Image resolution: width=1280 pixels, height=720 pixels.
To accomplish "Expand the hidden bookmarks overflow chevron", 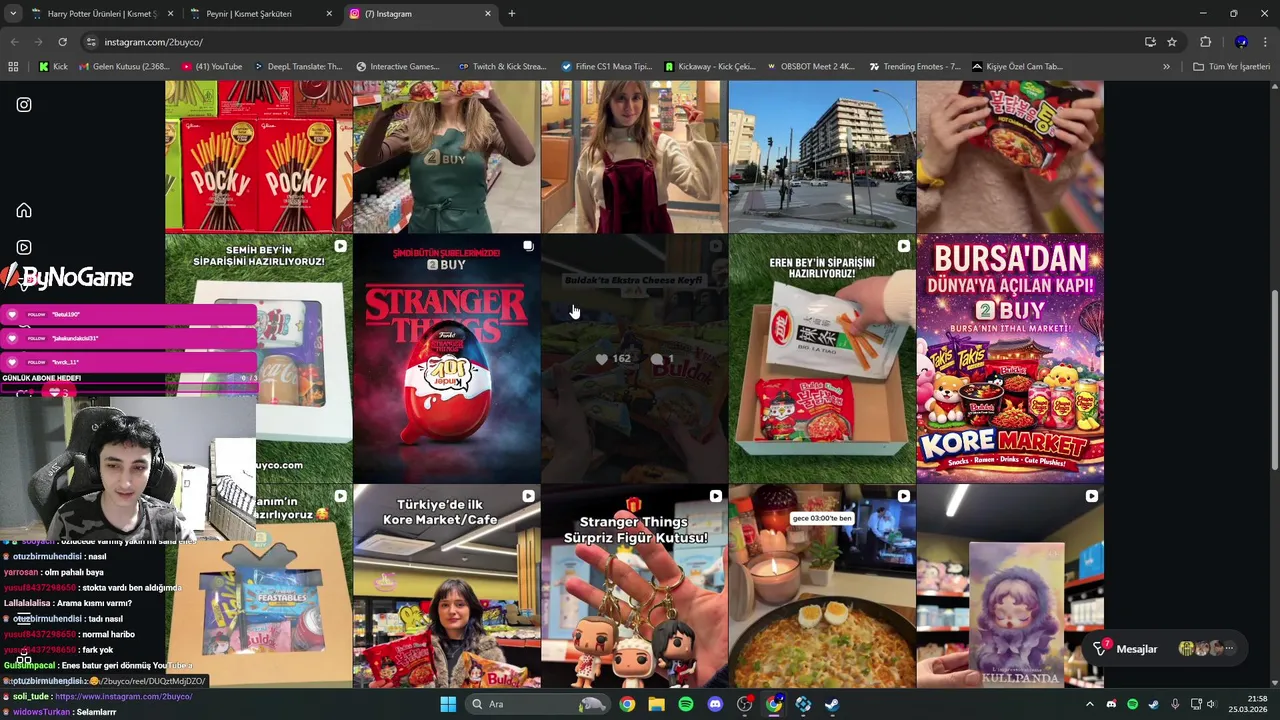I will [x=1166, y=67].
